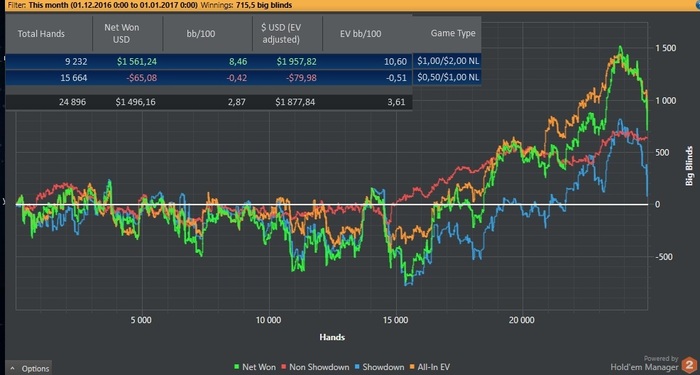Click the $1 877,84 total EV adjusted value

pos(295,102)
